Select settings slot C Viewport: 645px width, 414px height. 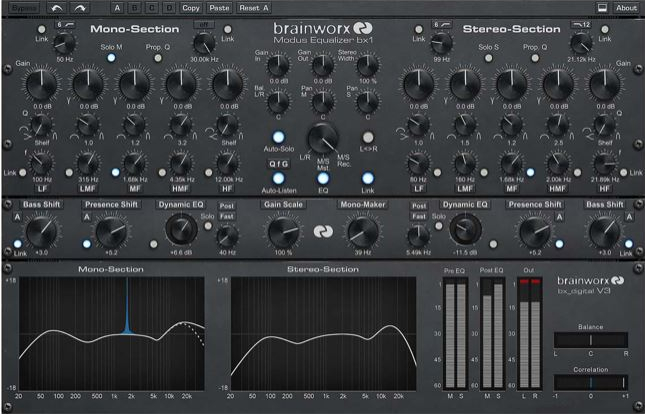click(x=152, y=8)
